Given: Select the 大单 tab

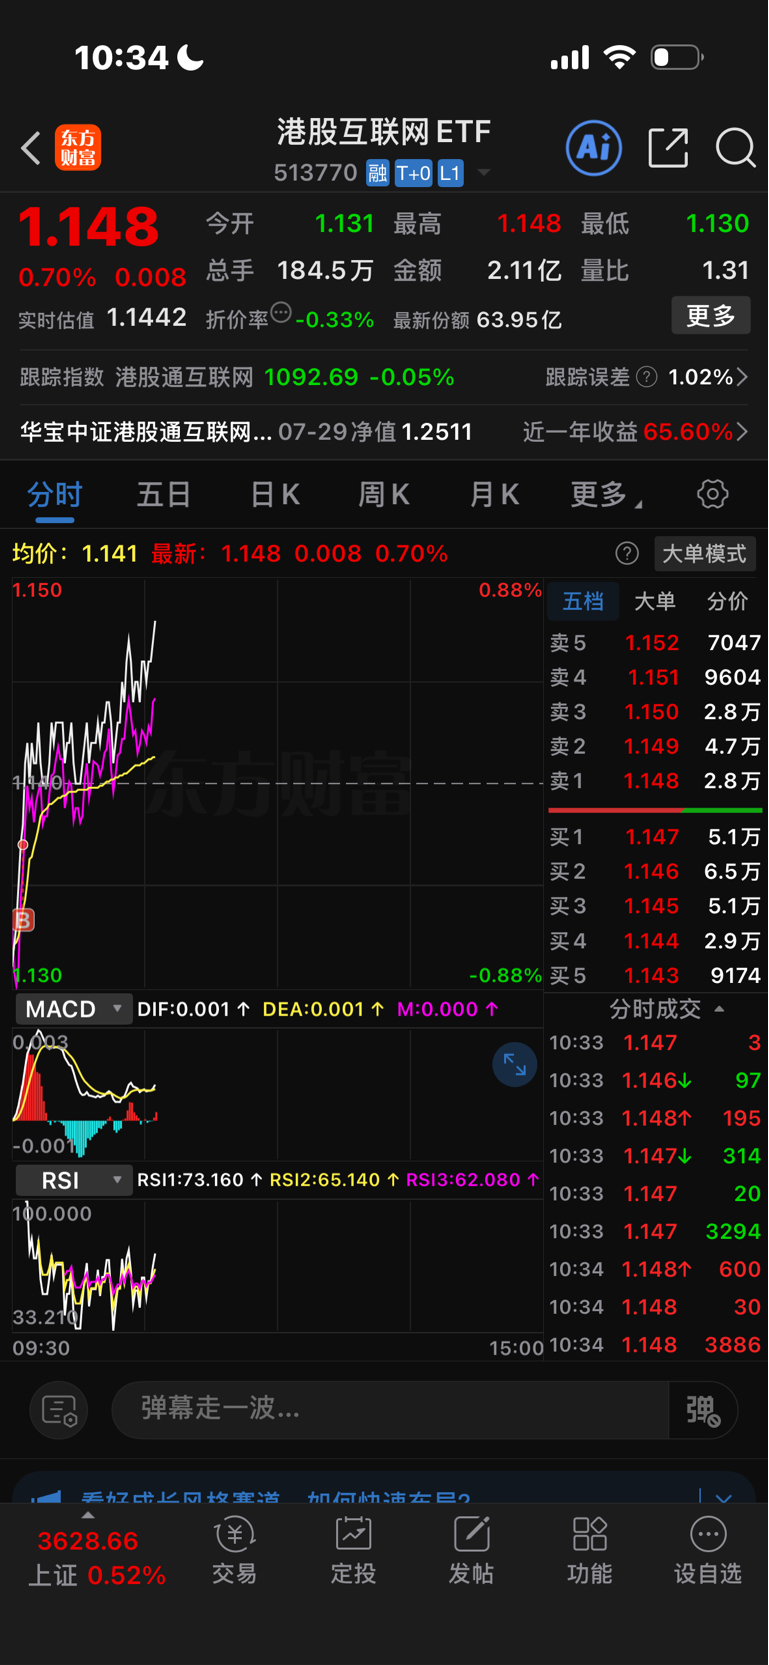Looking at the screenshot, I should point(655,601).
